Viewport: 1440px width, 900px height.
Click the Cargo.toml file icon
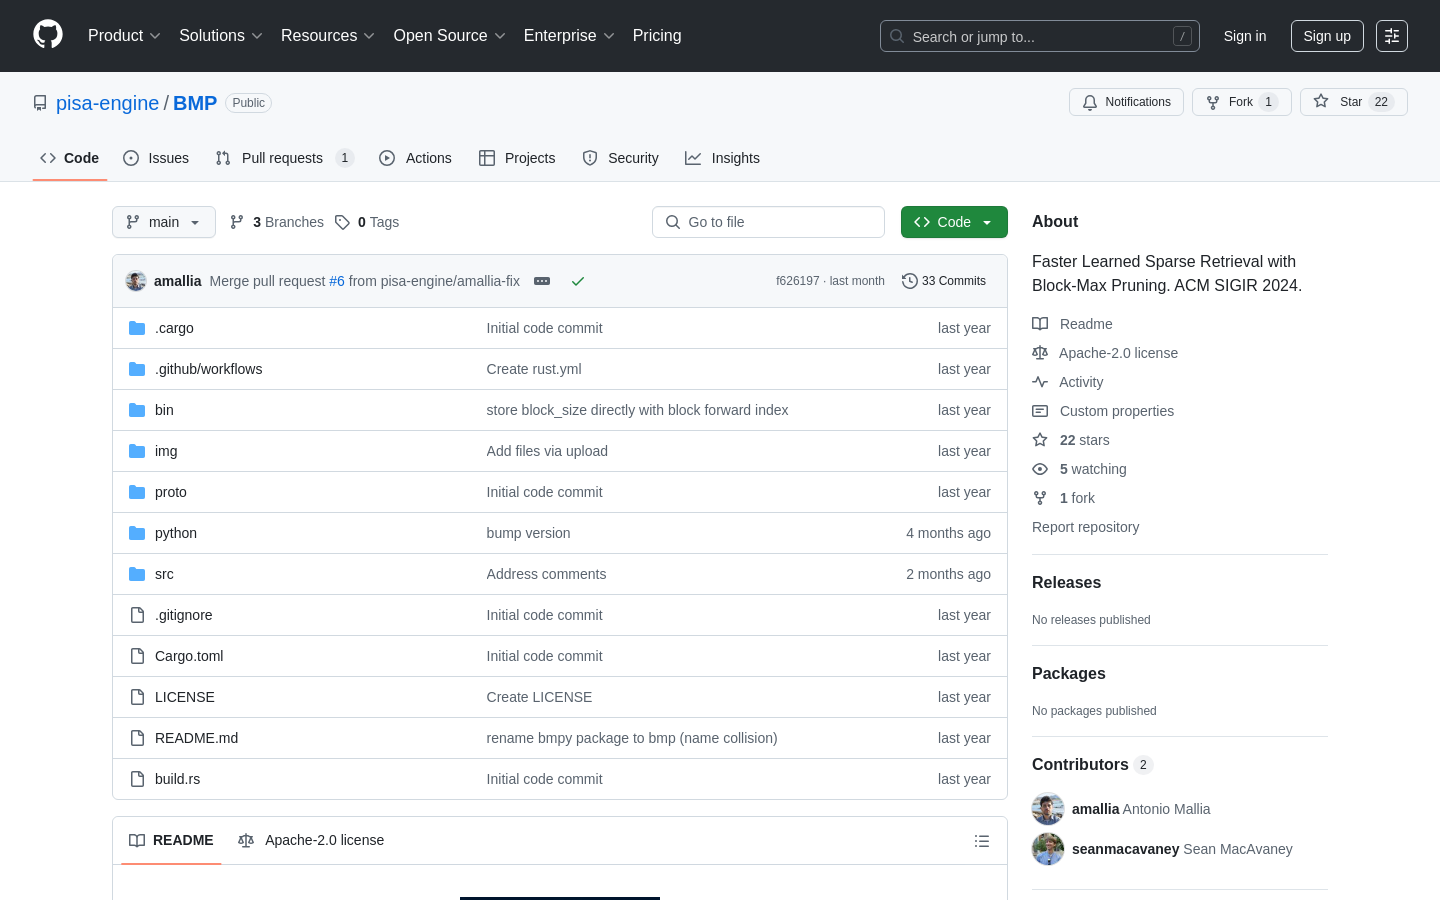click(137, 656)
